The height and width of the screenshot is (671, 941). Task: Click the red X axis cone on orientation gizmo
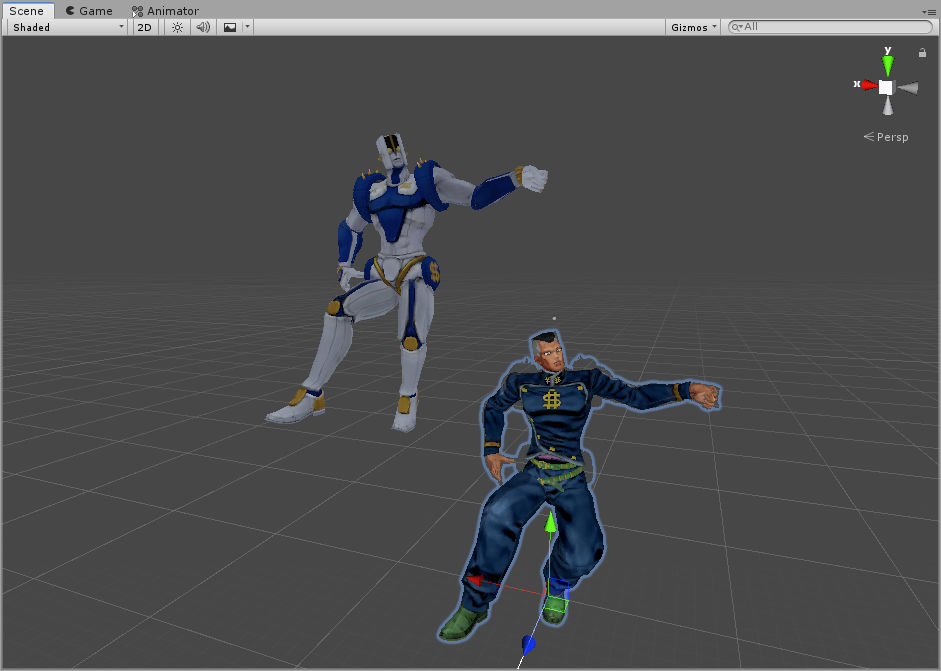[x=870, y=86]
